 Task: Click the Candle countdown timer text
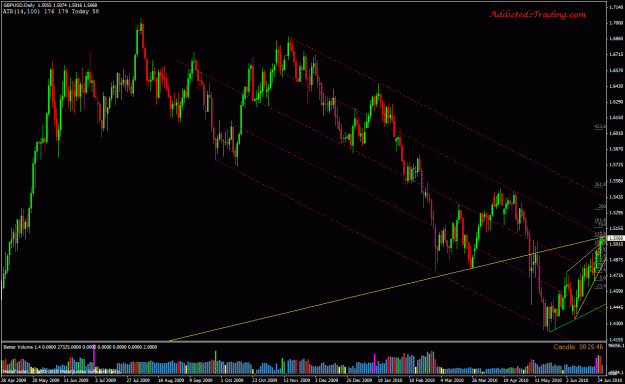[x=578, y=347]
